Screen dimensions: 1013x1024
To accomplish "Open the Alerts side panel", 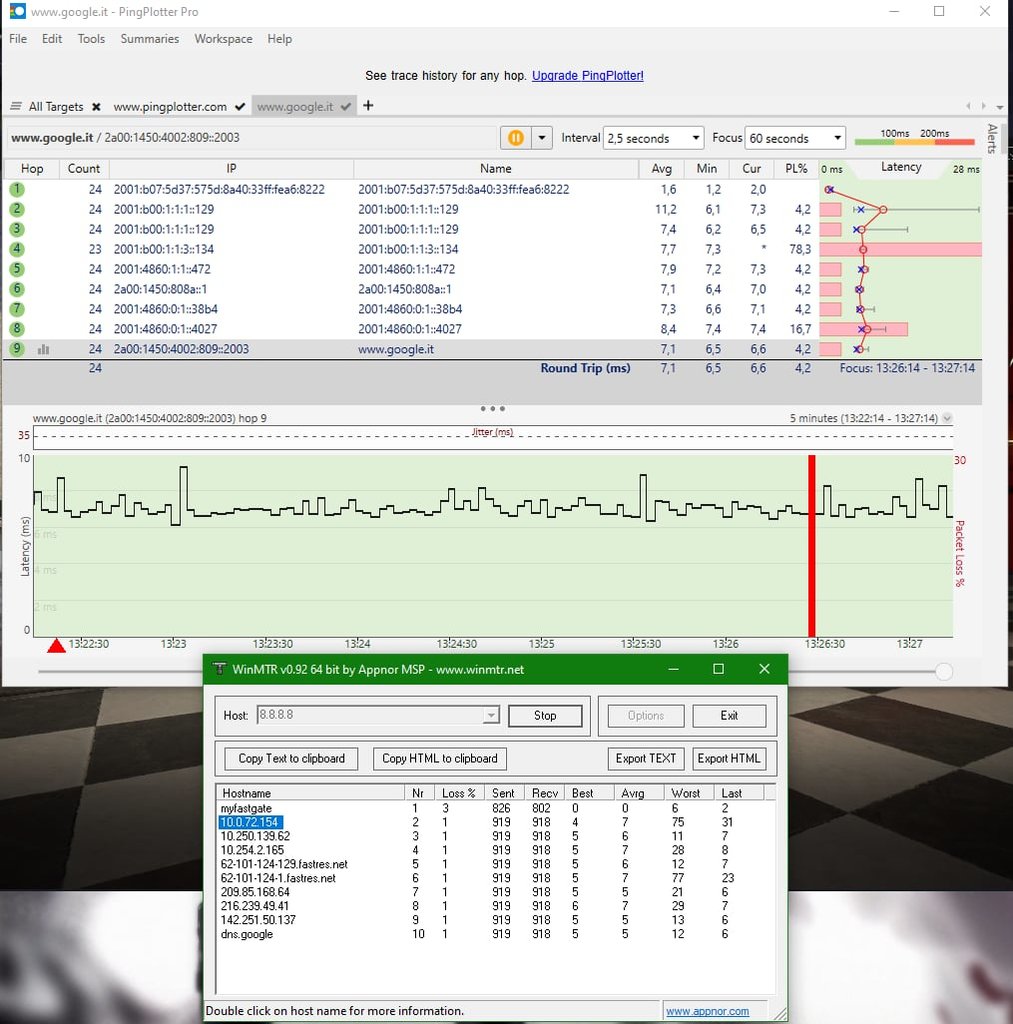I will pos(992,138).
